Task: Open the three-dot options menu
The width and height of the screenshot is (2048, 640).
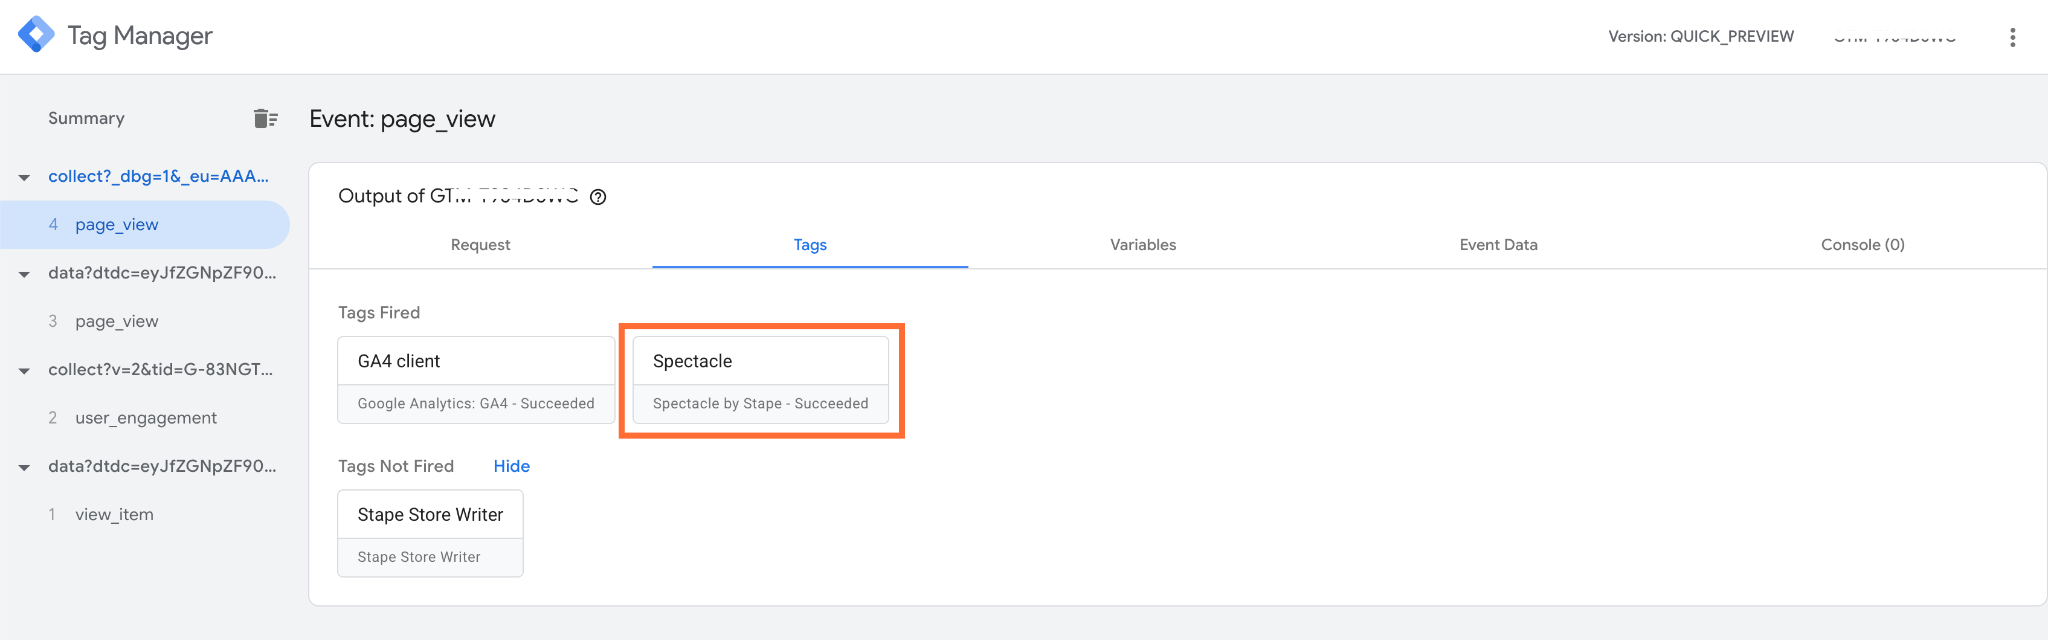Action: point(2012,37)
